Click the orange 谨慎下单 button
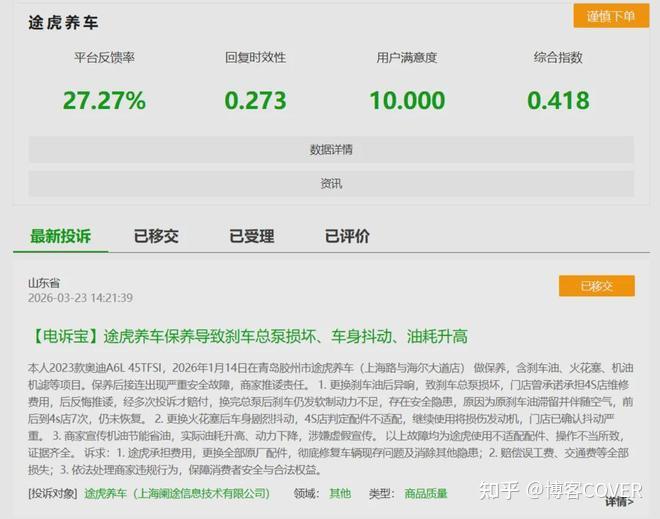 click(611, 16)
